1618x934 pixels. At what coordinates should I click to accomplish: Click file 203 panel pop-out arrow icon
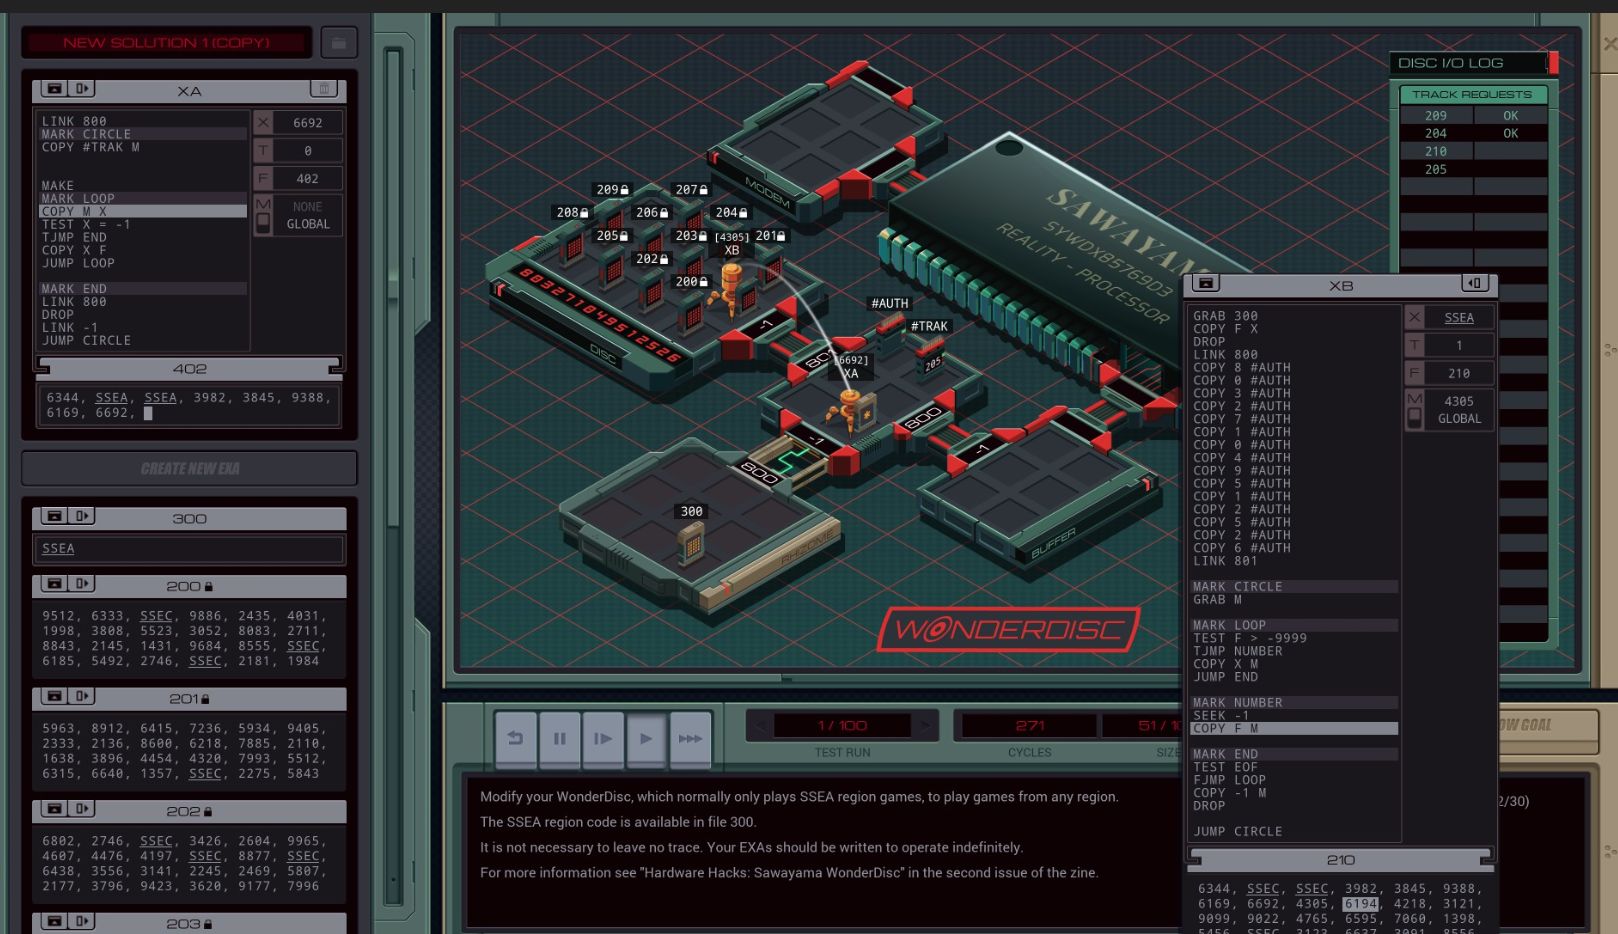pyautogui.click(x=83, y=921)
